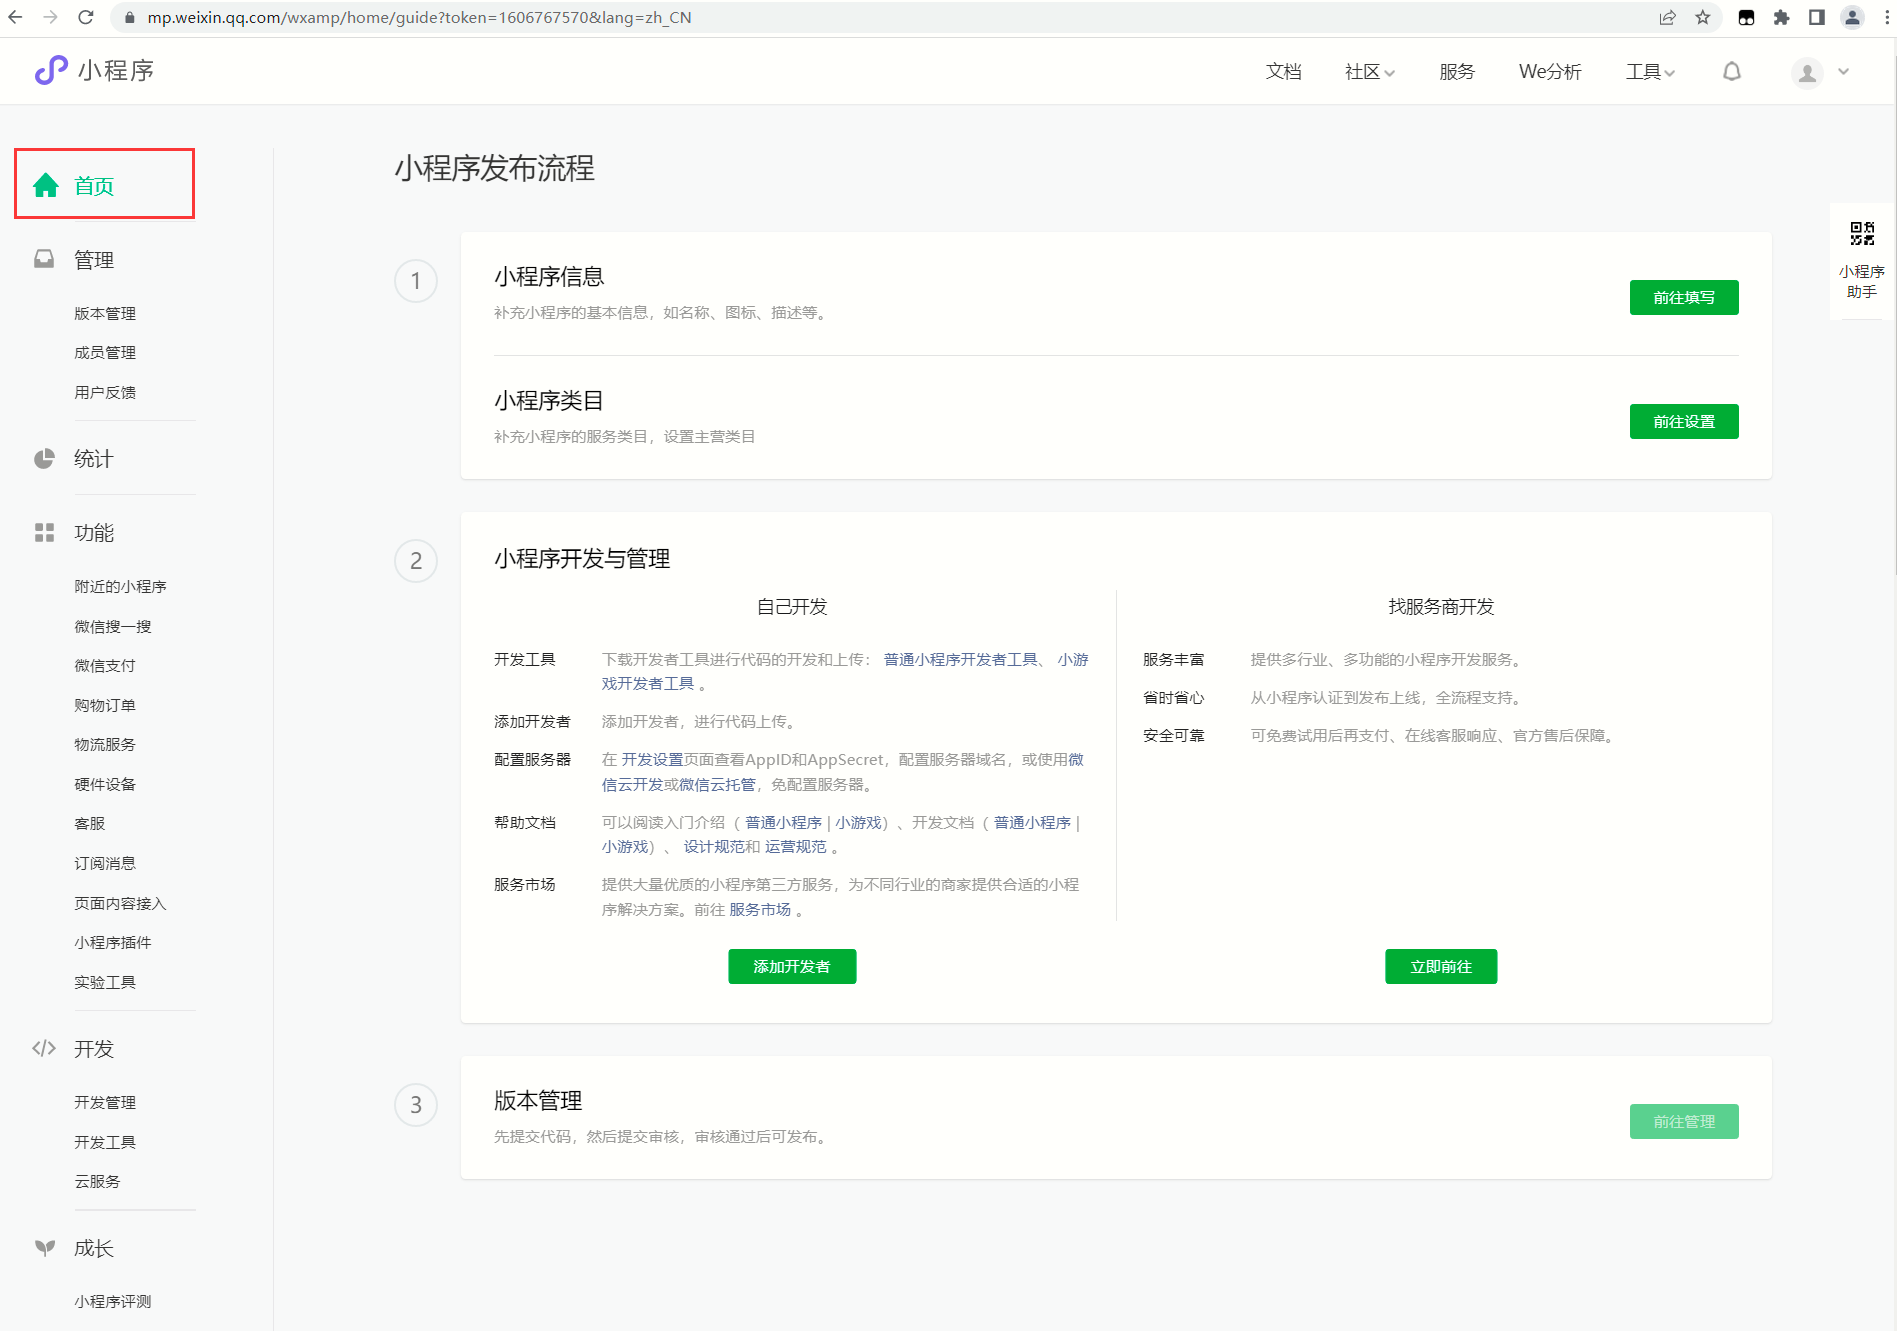The width and height of the screenshot is (1897, 1331).
Task: Open the notification bell icon
Action: pos(1732,71)
